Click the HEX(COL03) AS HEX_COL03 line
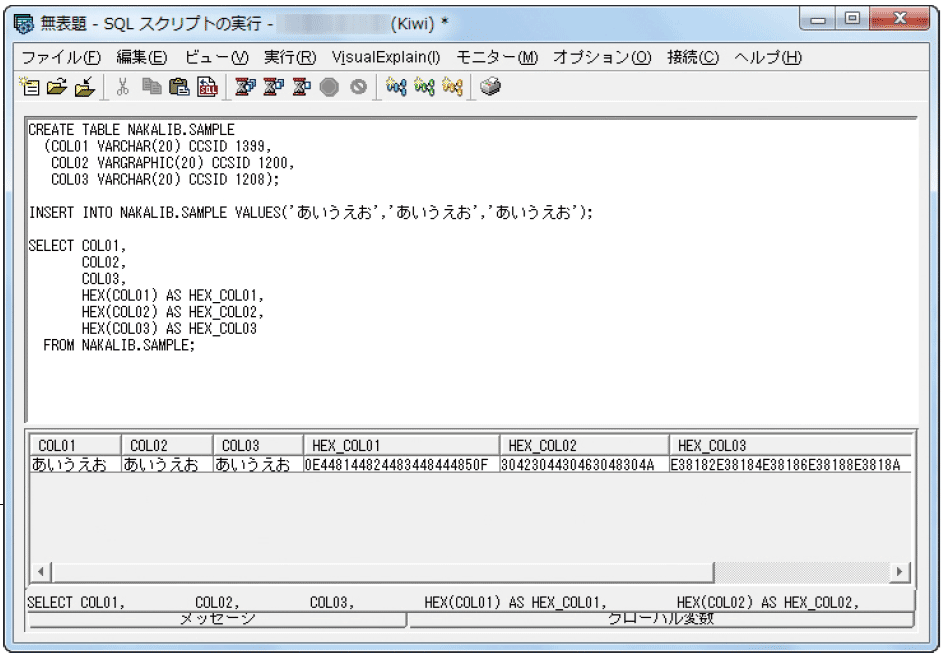 (x=169, y=329)
